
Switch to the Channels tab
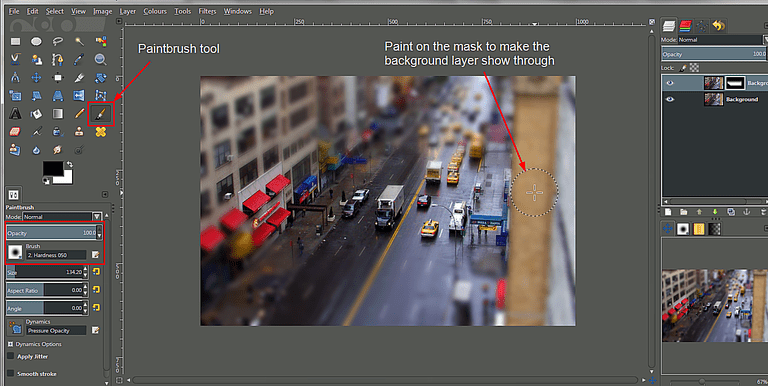685,25
